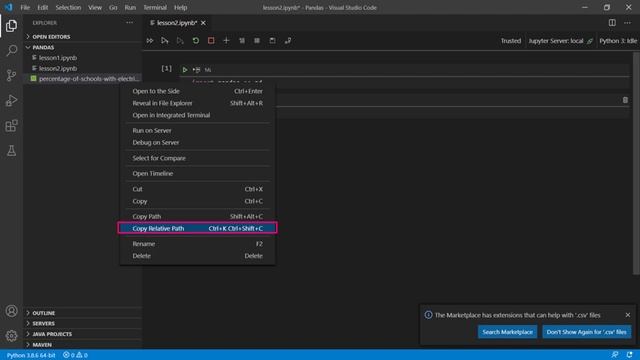Viewport: 640px width, 360px height.
Task: Open the Extensions view
Action: tap(11, 125)
